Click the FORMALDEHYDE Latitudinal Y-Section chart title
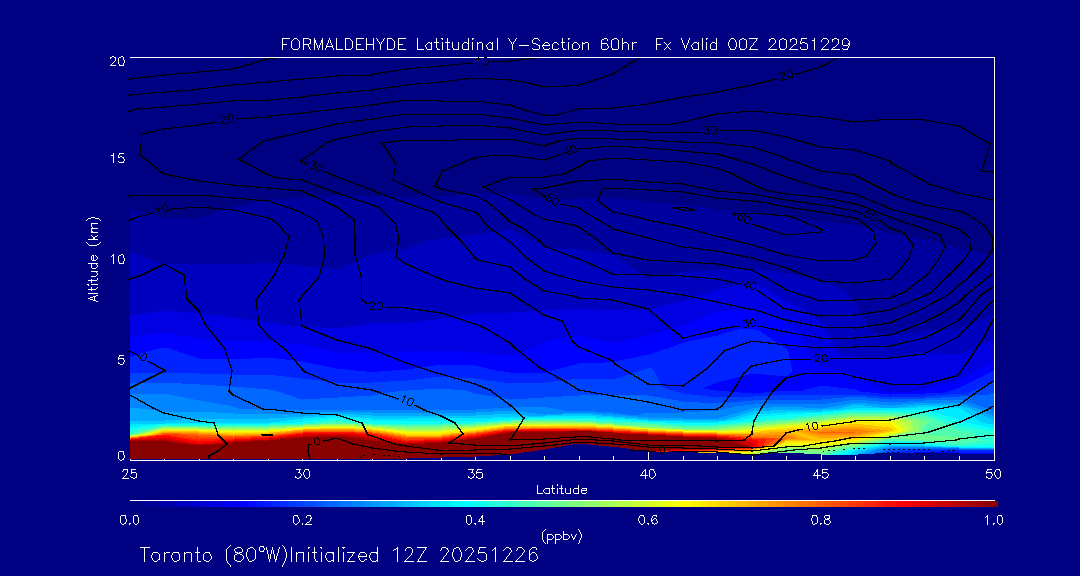 (x=565, y=45)
